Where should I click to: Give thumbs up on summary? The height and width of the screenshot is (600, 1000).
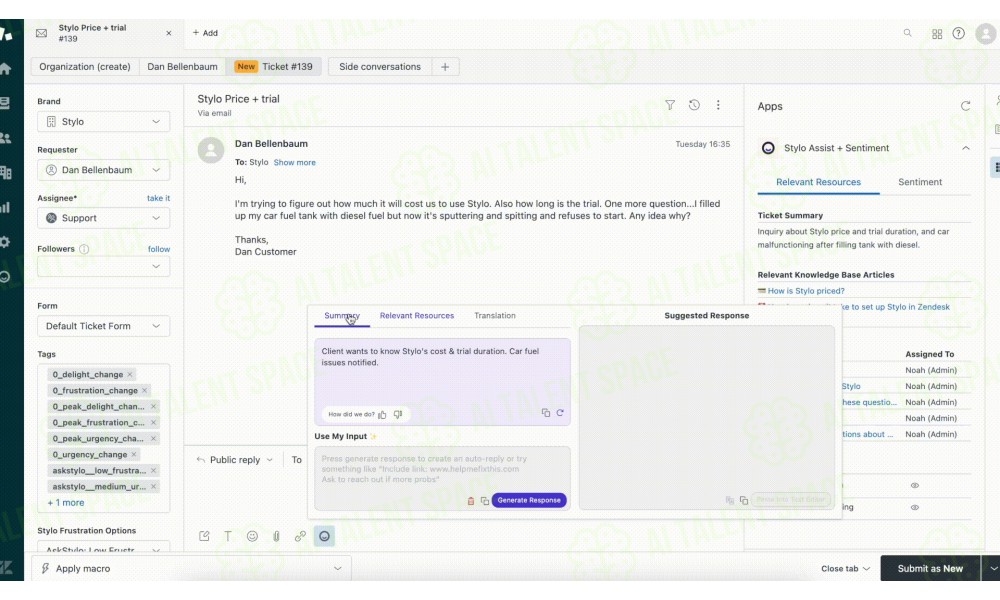click(x=383, y=414)
